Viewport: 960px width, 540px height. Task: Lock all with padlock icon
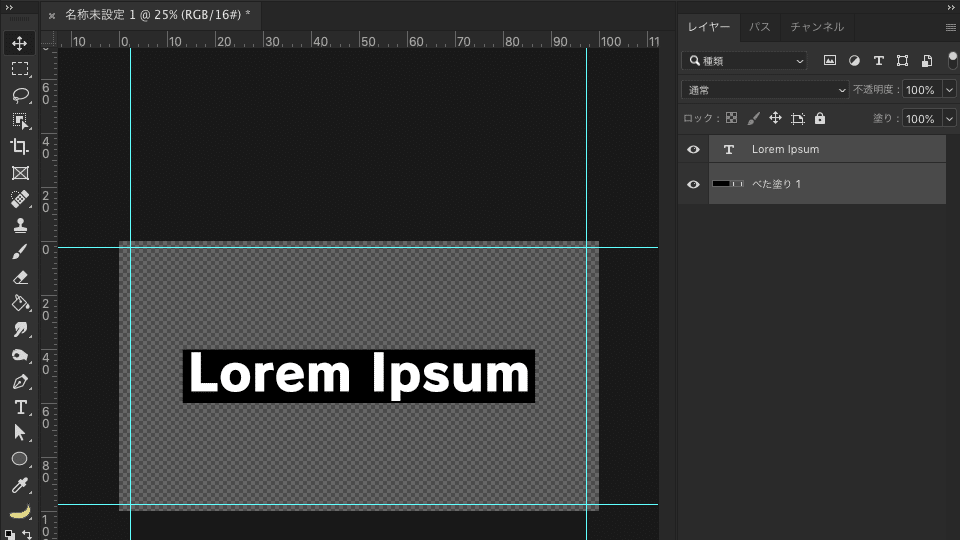(x=820, y=118)
